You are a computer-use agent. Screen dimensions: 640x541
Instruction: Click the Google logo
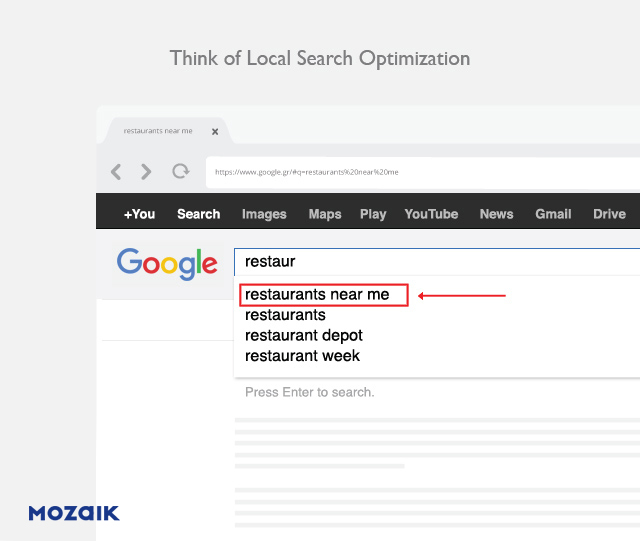(x=167, y=264)
